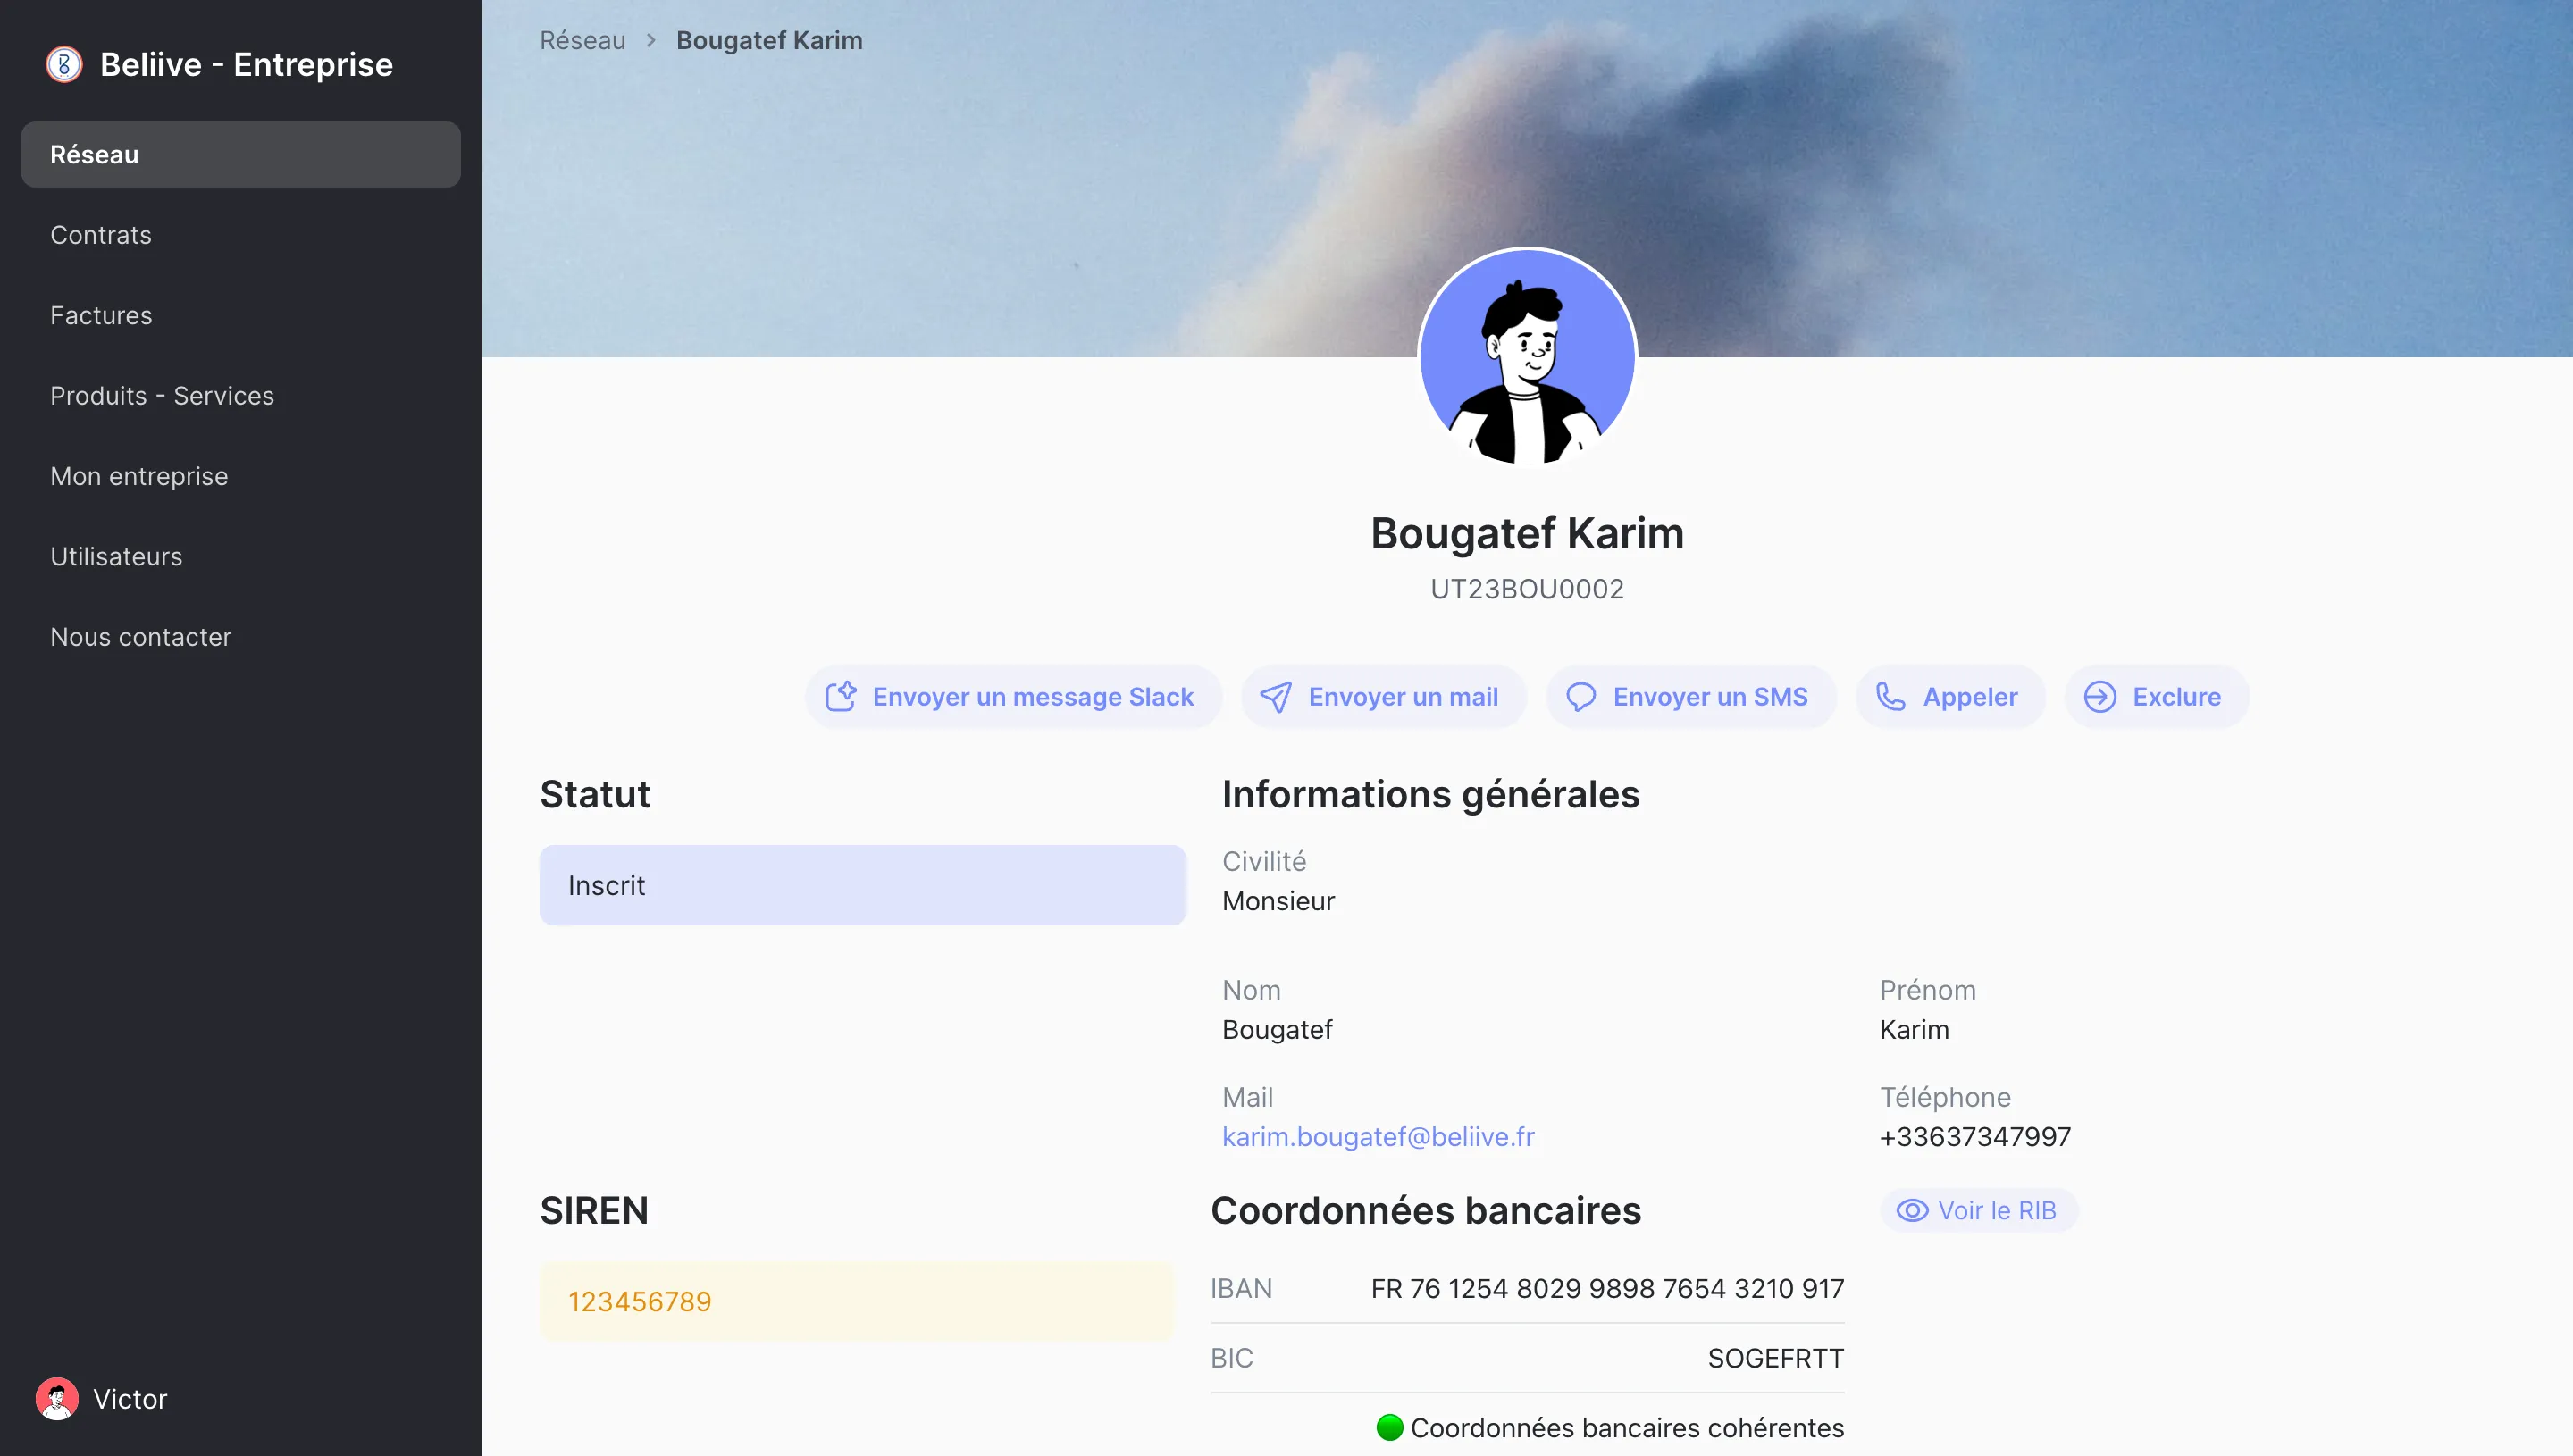The width and height of the screenshot is (2573, 1456).
Task: Open Produits - Services page
Action: coord(162,396)
